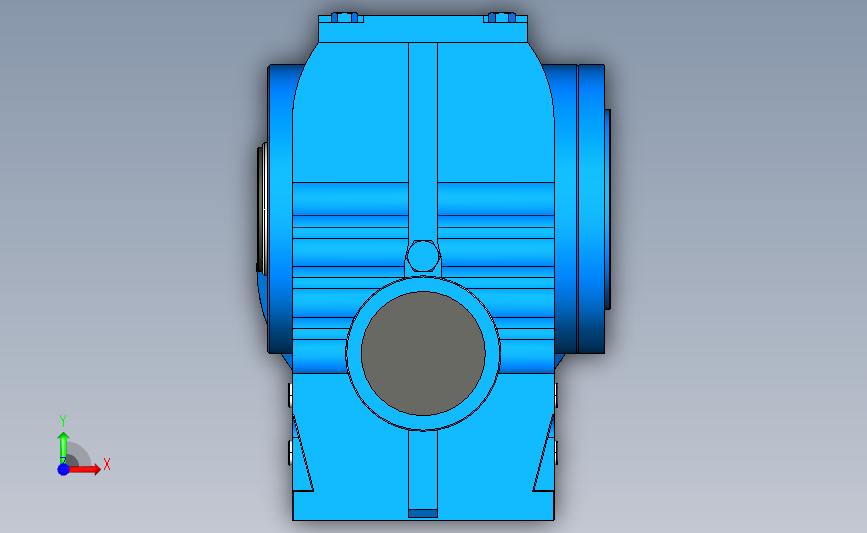Select the ring boss surrounding the gray bore
Viewport: 867px width, 533px height.
423,284
